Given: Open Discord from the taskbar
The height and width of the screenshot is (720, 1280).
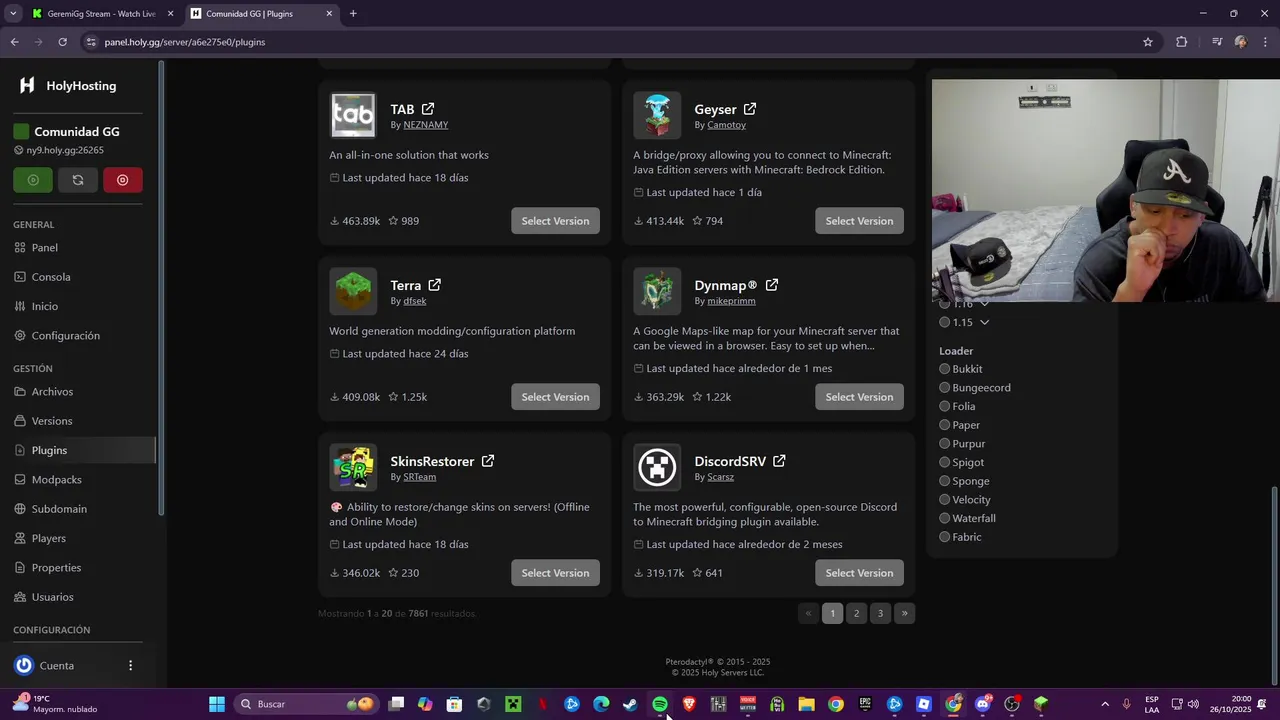Looking at the screenshot, I should 983,704.
